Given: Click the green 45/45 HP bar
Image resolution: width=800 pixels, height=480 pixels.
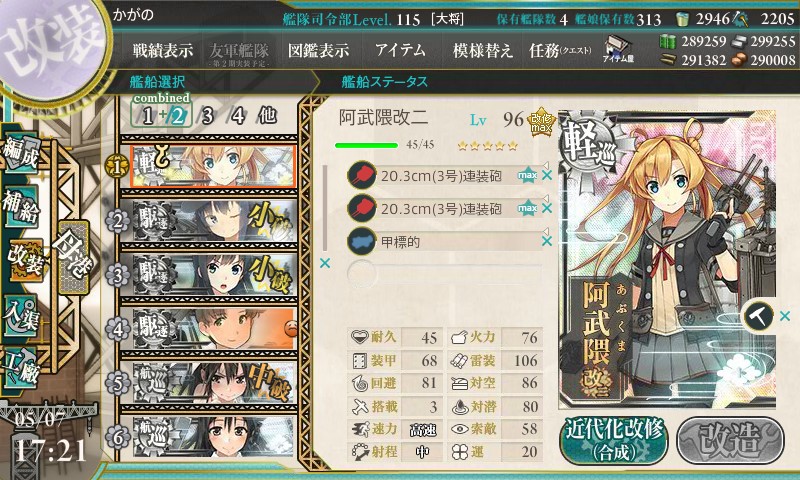Looking at the screenshot, I should [366, 145].
